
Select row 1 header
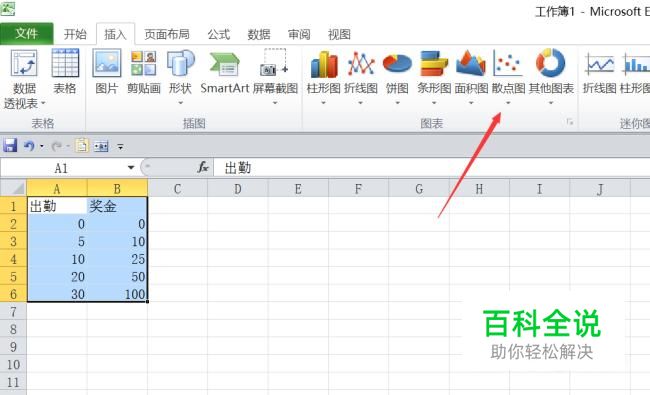click(x=13, y=206)
